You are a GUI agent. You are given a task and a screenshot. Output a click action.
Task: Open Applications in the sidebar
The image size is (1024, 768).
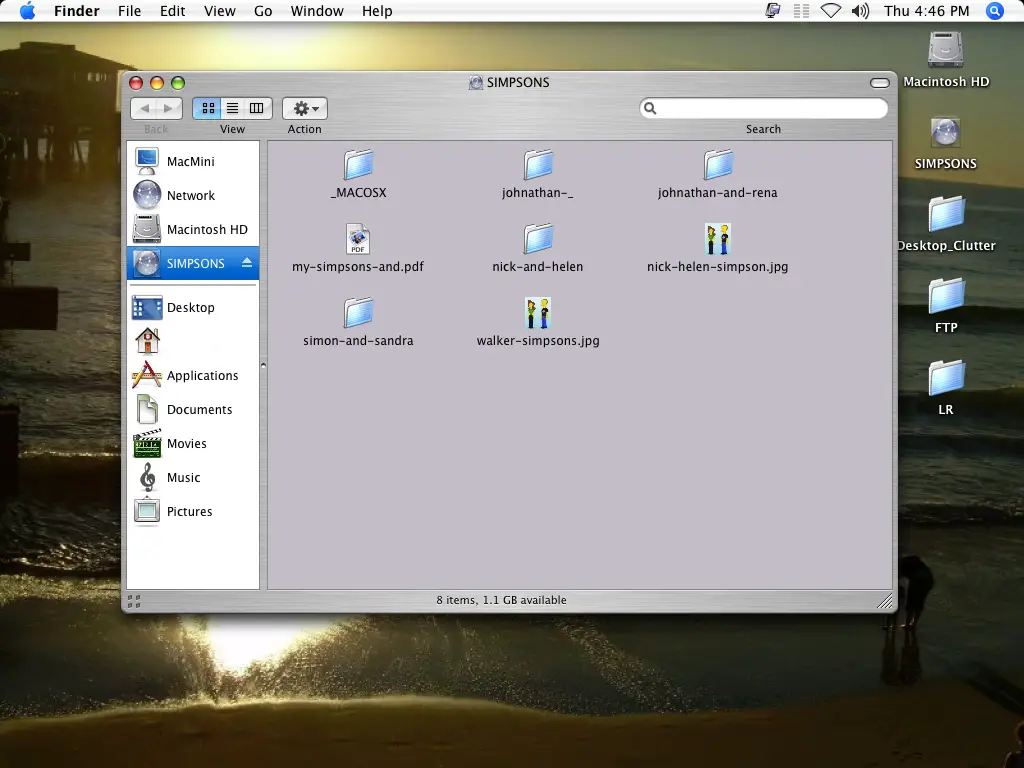193,376
